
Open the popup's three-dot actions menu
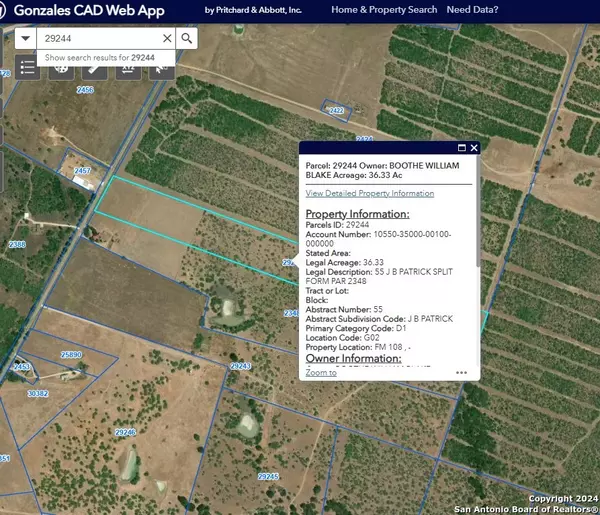pos(461,372)
